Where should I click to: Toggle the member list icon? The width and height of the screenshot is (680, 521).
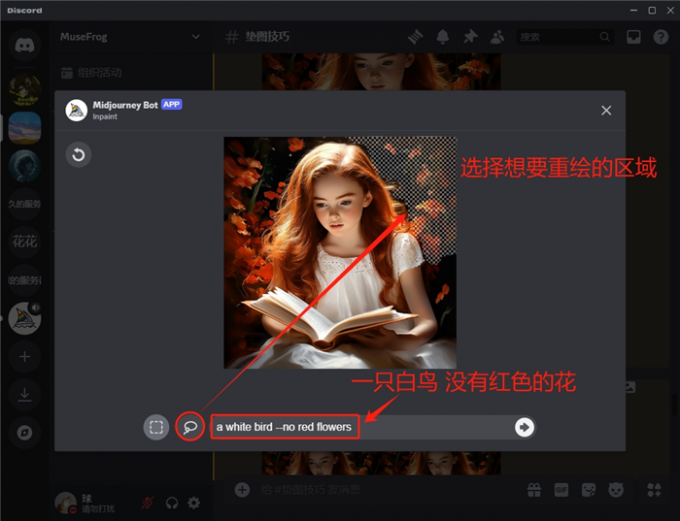497,37
